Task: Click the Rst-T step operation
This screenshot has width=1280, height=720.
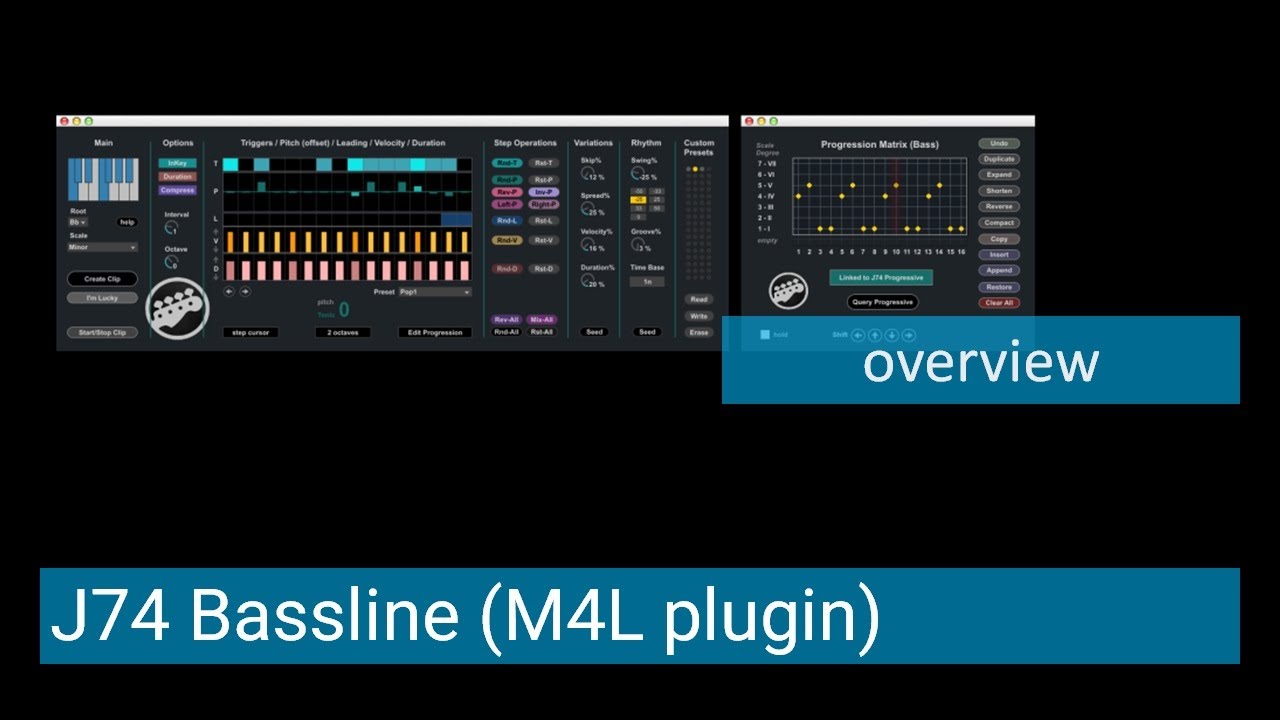Action: tap(543, 163)
